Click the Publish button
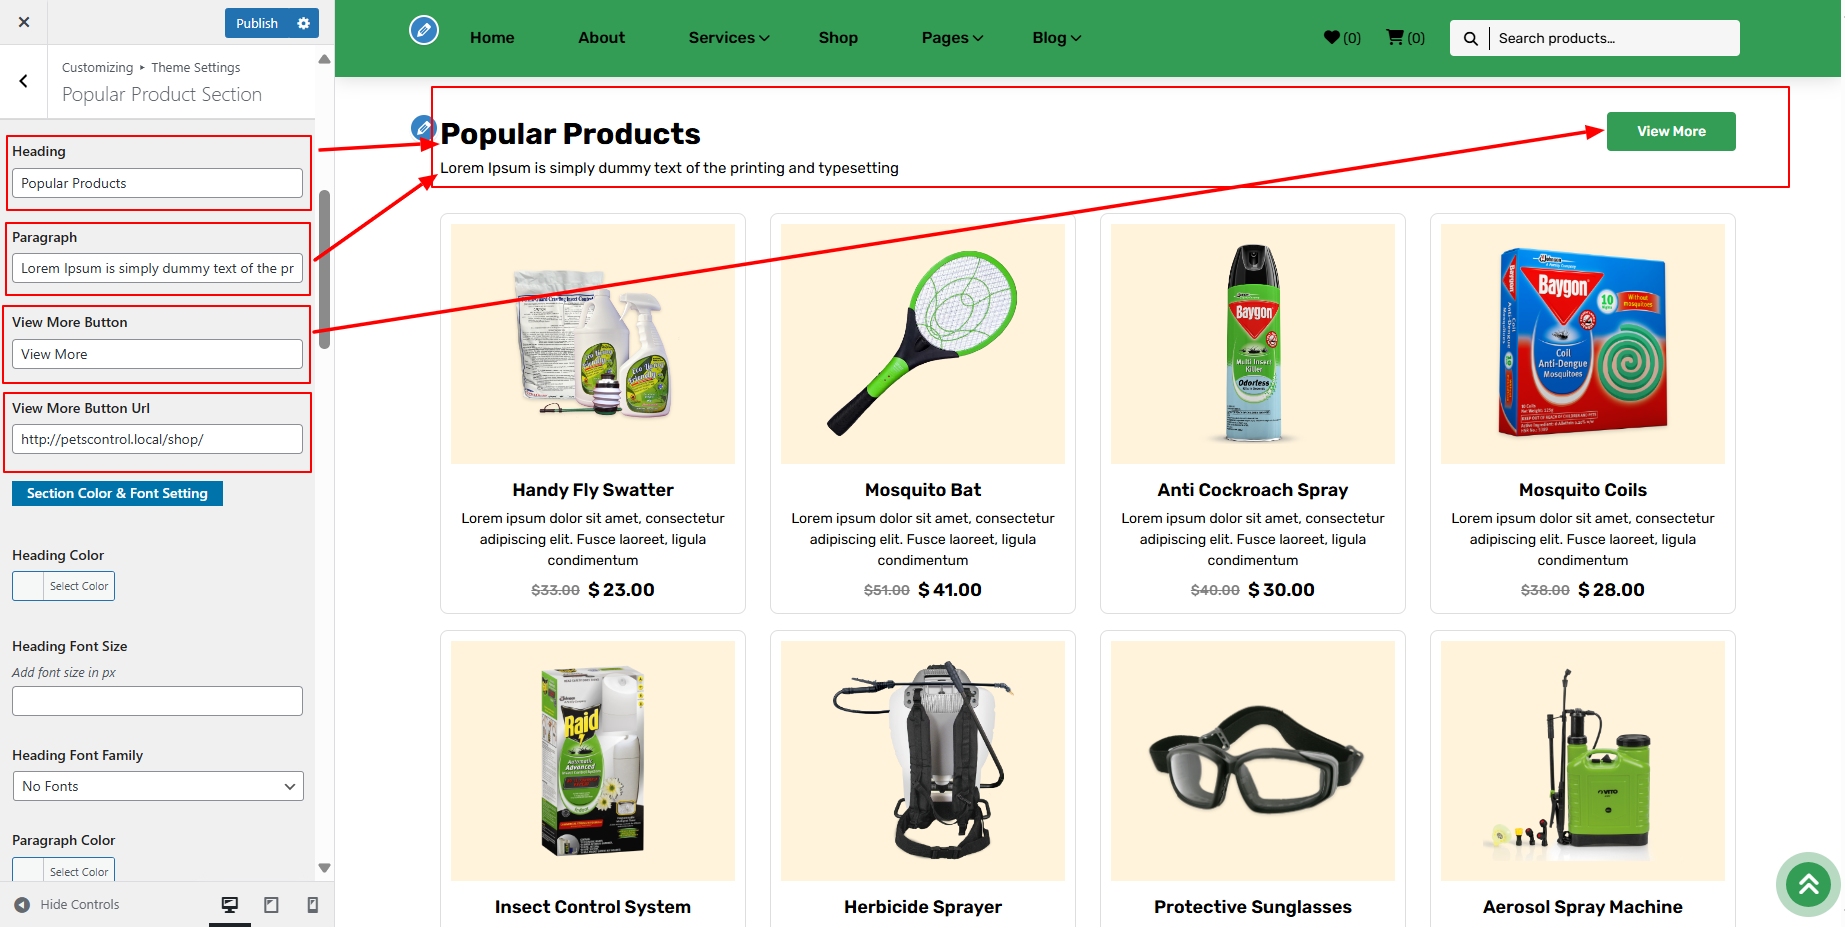Viewport: 1845px width, 927px height. [x=257, y=23]
